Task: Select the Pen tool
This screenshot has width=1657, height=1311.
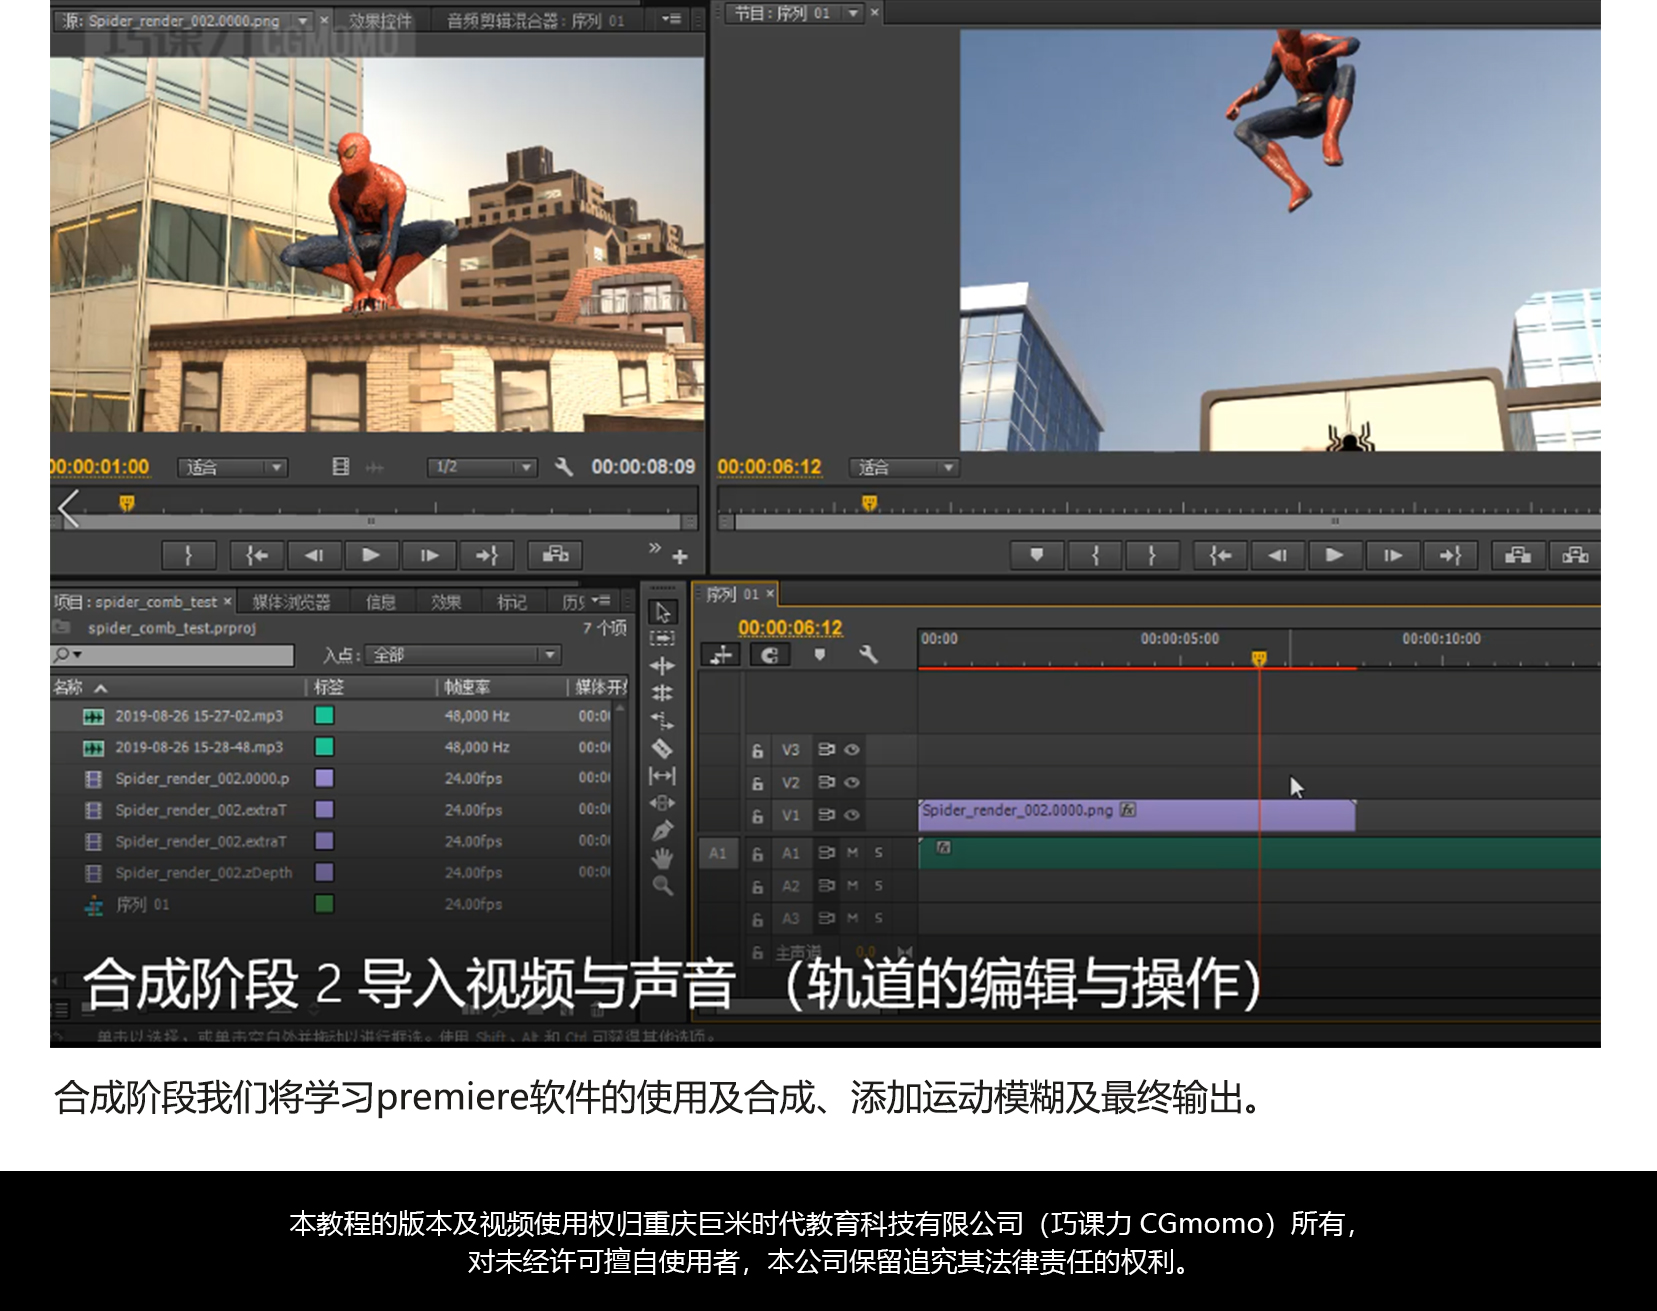Action: click(x=662, y=830)
